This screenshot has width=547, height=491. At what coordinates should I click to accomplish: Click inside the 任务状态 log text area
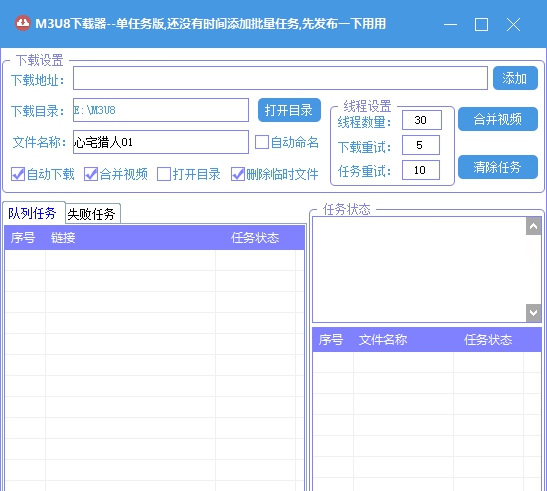click(419, 269)
